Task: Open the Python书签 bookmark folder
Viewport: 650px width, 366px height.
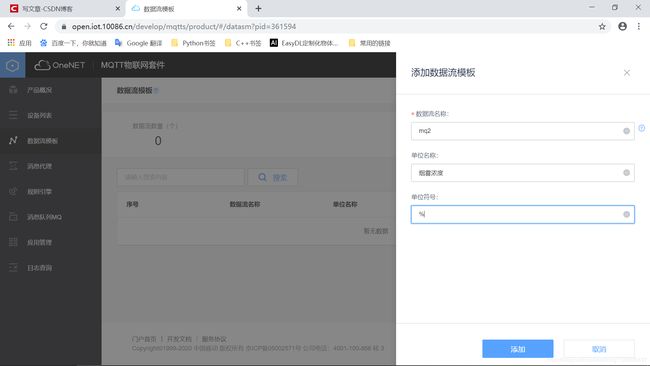Action: (x=193, y=43)
